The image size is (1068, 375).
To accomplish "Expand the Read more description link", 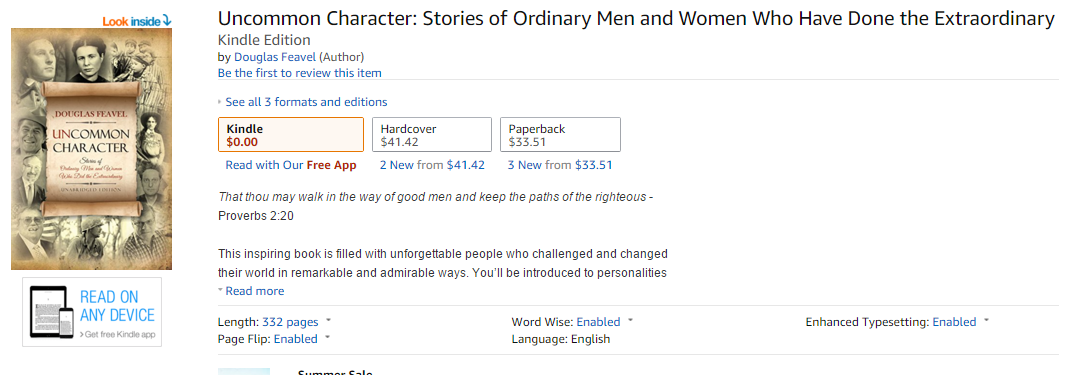I will click(254, 291).
